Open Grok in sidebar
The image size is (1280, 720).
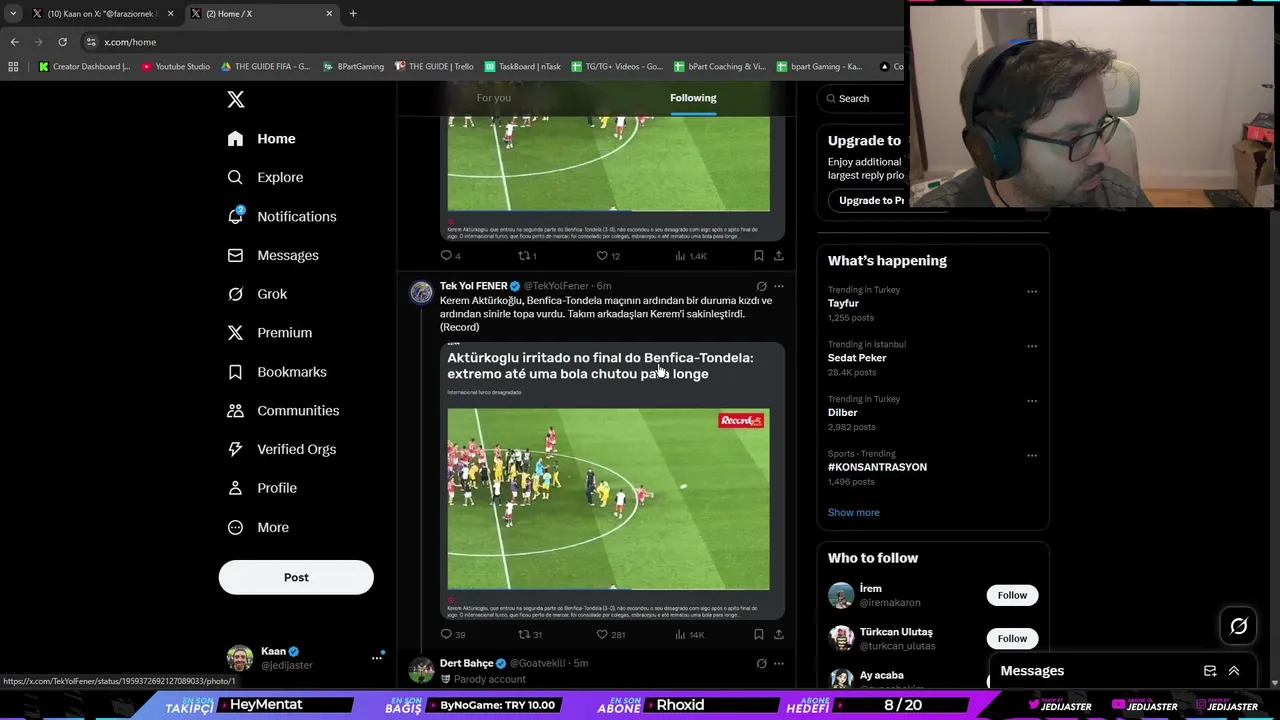(257, 294)
